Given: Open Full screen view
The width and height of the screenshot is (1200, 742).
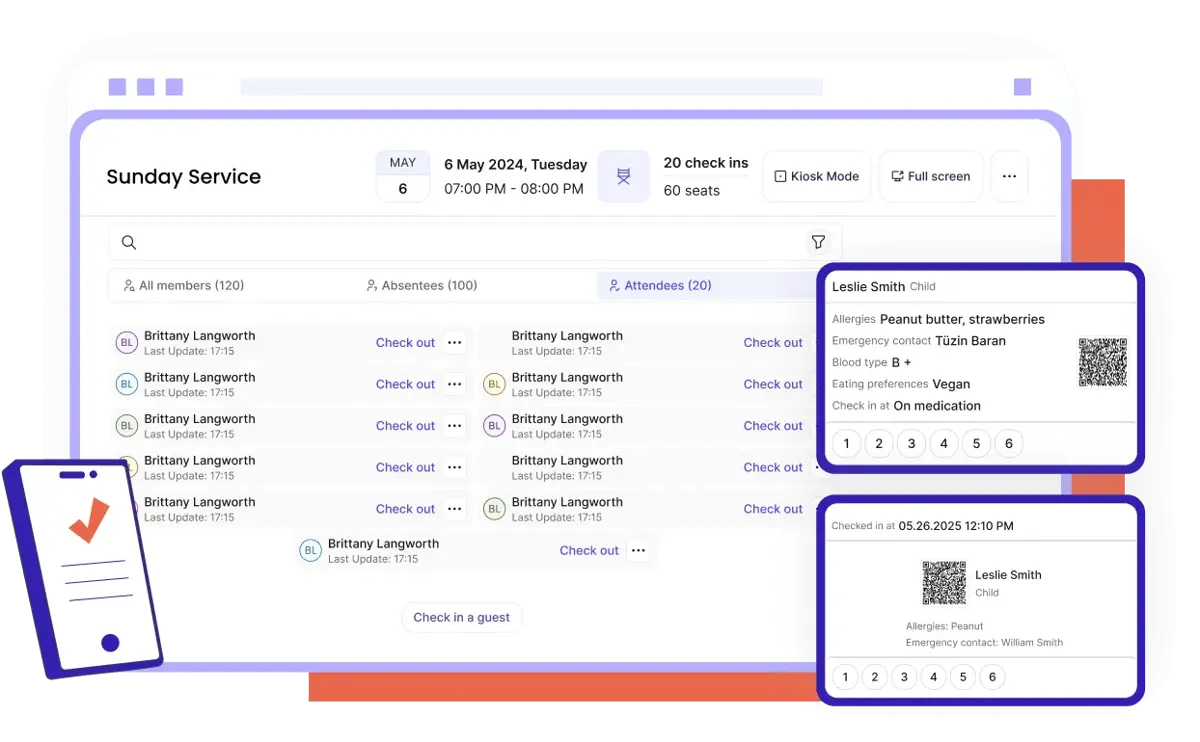Looking at the screenshot, I should point(930,176).
